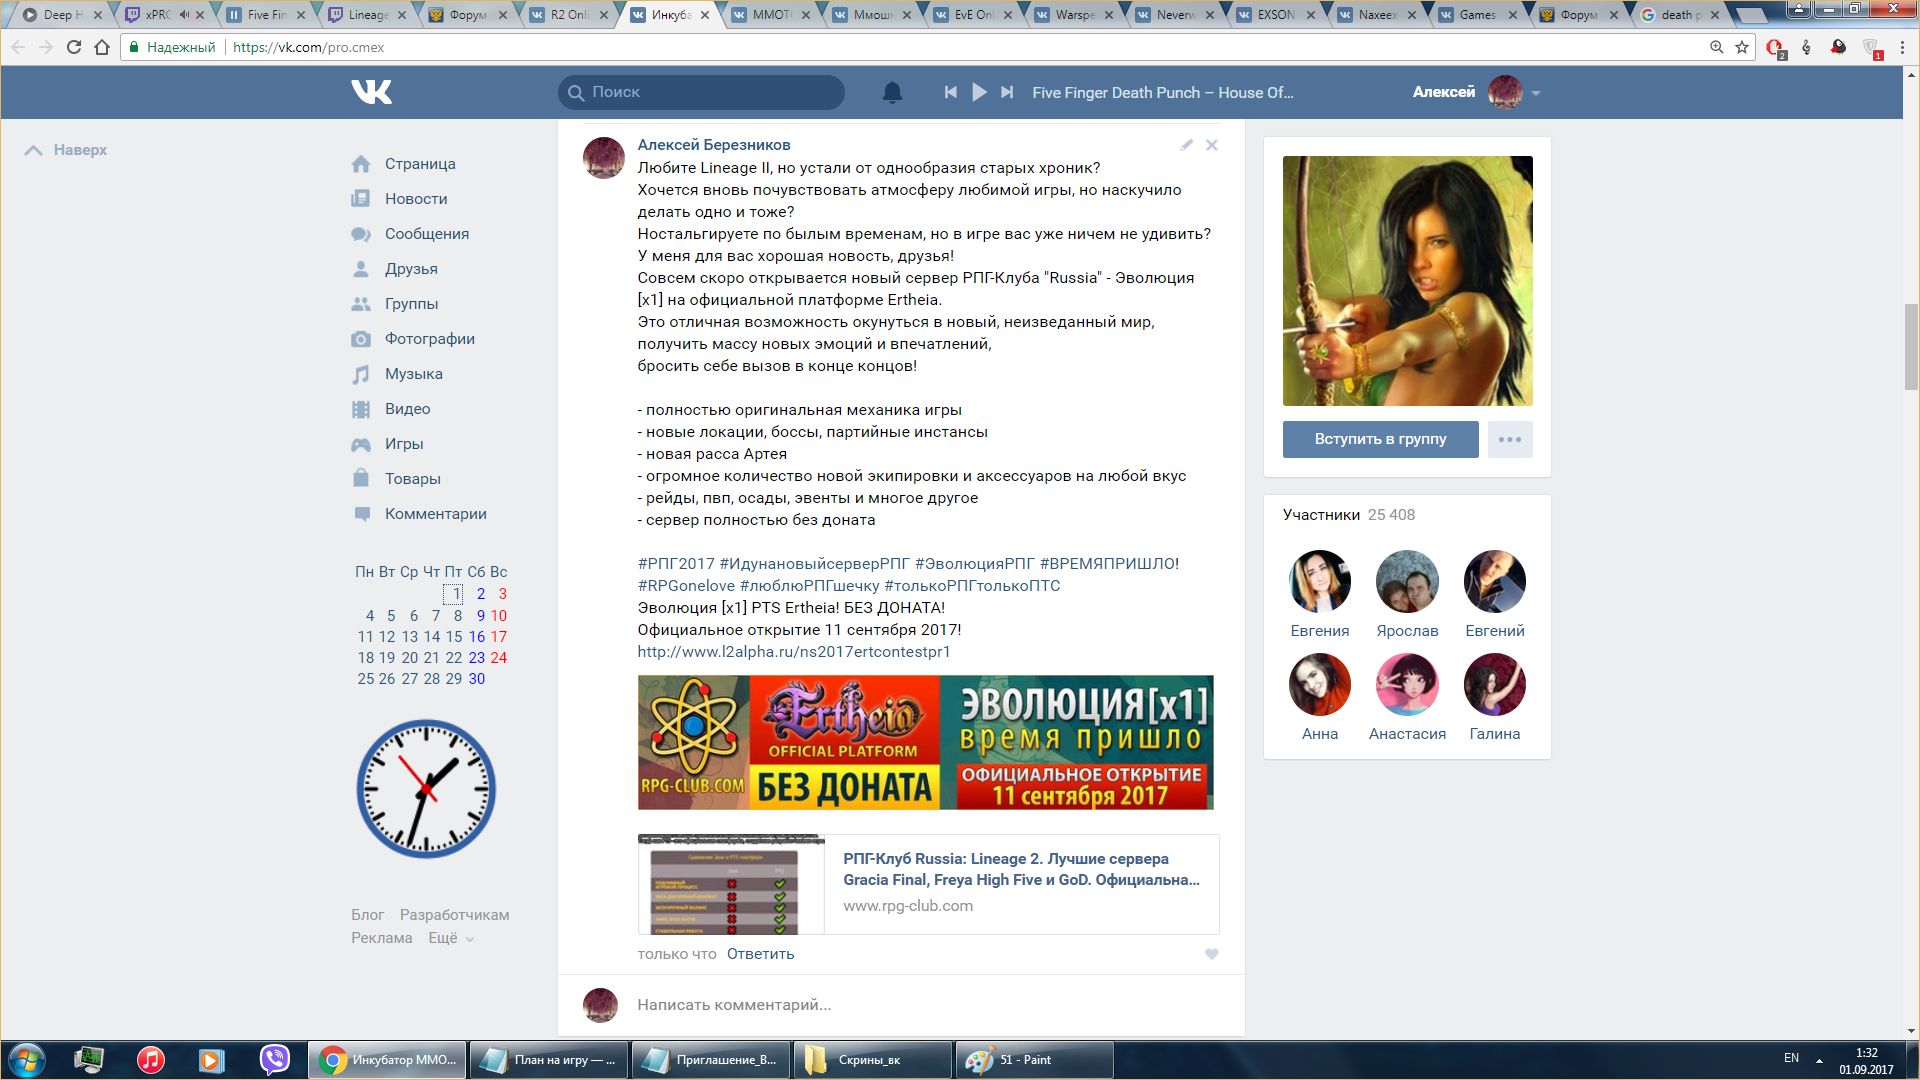Image resolution: width=1920 pixels, height=1080 pixels.
Task: Skip to previous music track
Action: [950, 92]
